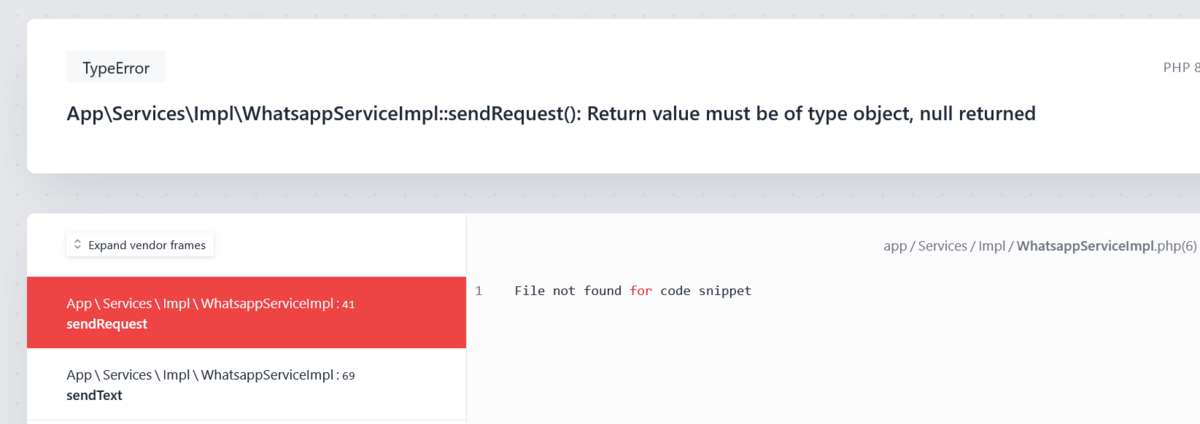Click the bold sendRequest method name in frame
1200x424 pixels.
coord(107,324)
